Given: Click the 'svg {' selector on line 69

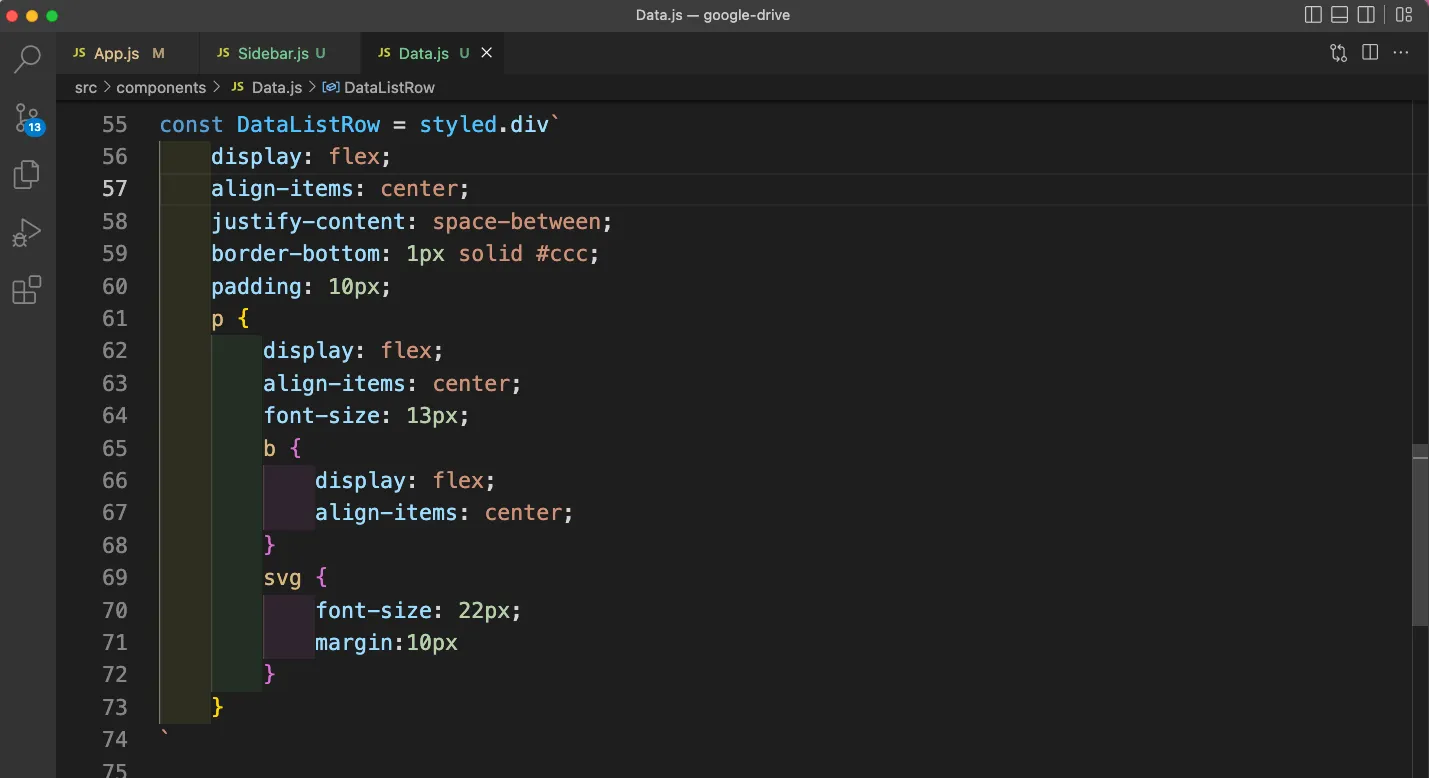Looking at the screenshot, I should tap(295, 578).
